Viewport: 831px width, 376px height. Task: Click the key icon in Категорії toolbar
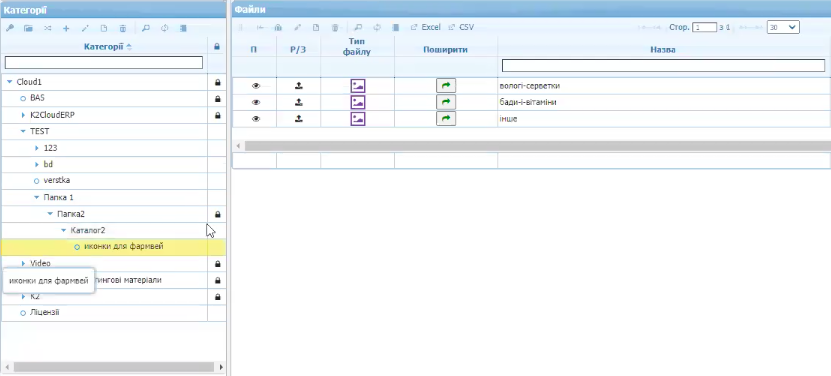coord(10,29)
